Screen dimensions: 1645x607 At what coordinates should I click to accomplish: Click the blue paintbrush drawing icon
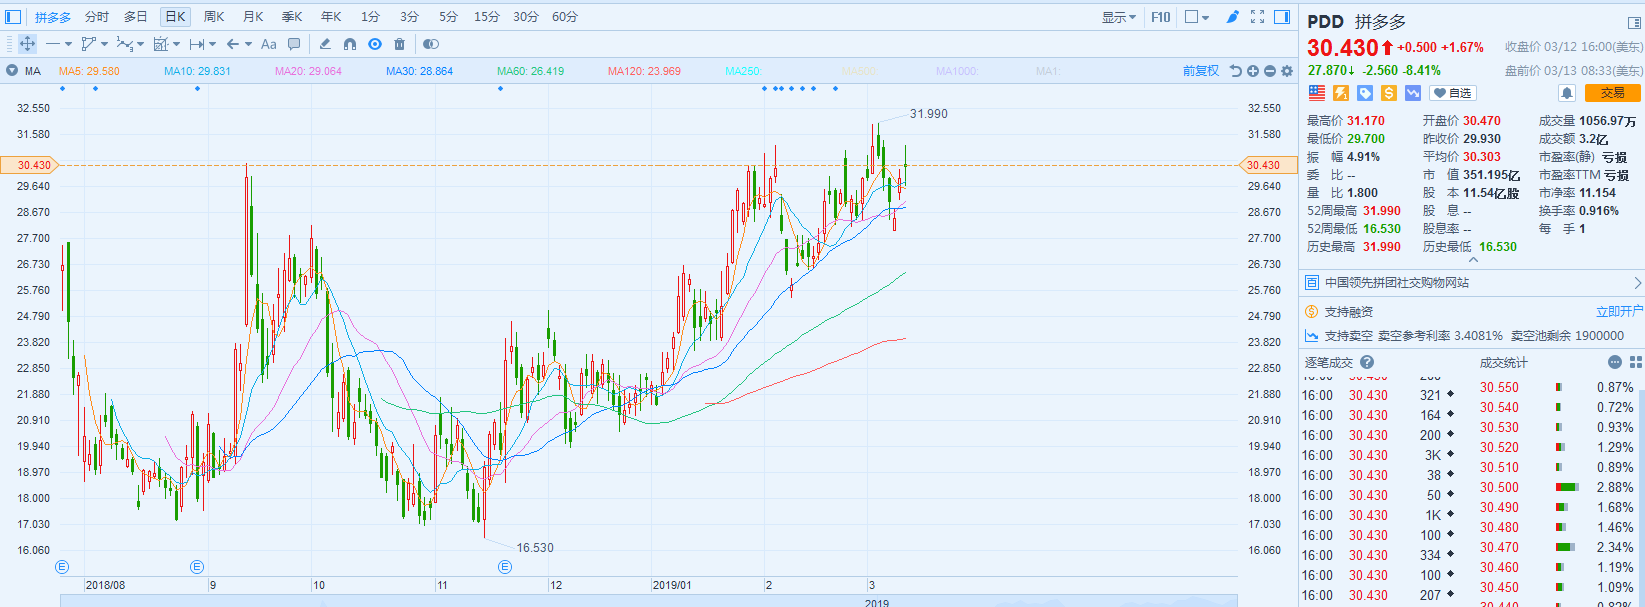point(1233,17)
